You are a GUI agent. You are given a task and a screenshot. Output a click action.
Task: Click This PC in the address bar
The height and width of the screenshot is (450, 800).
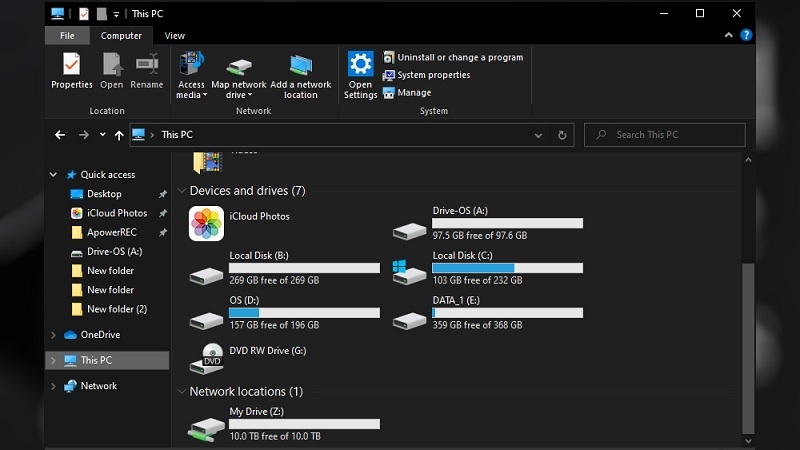(177, 135)
